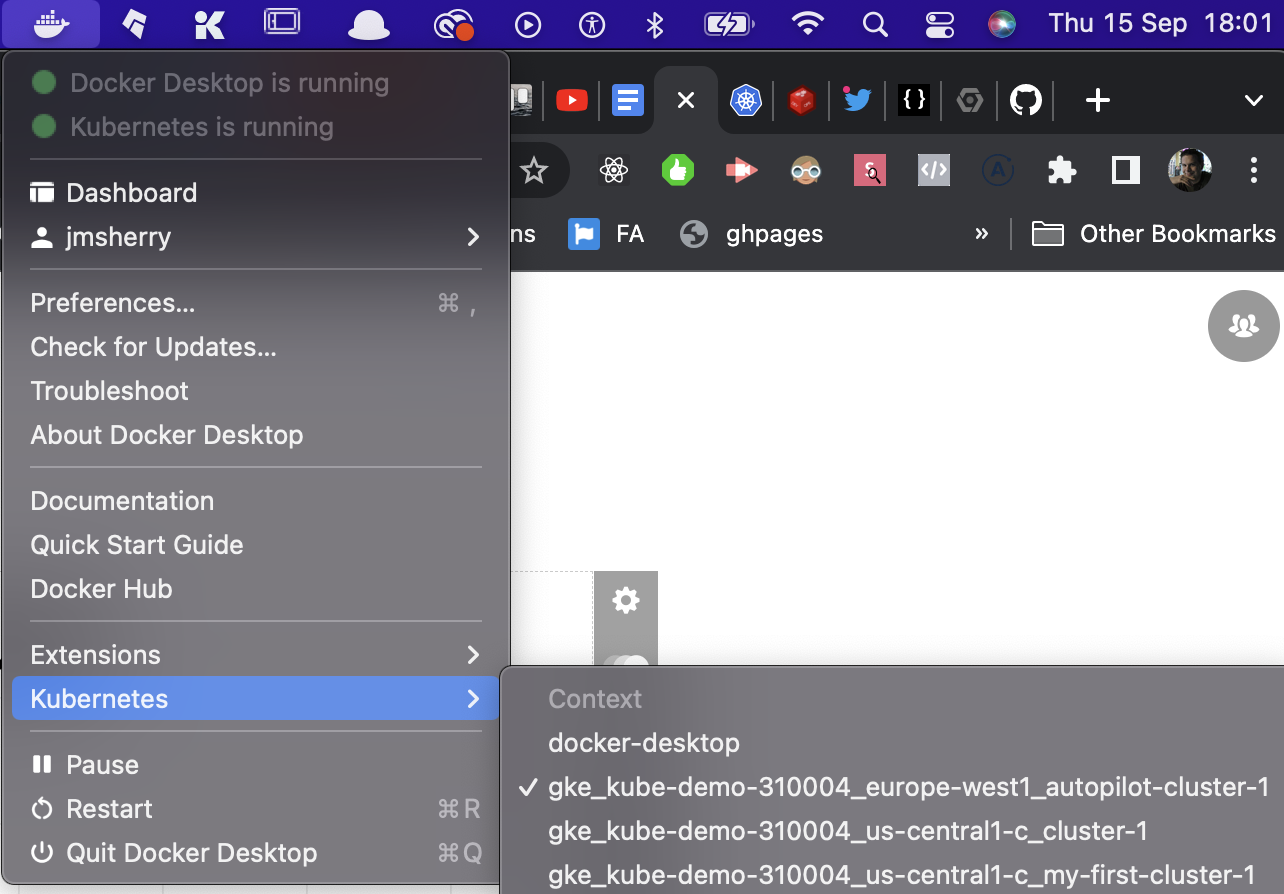
Task: Click the code brackets extension icon
Action: click(x=933, y=171)
